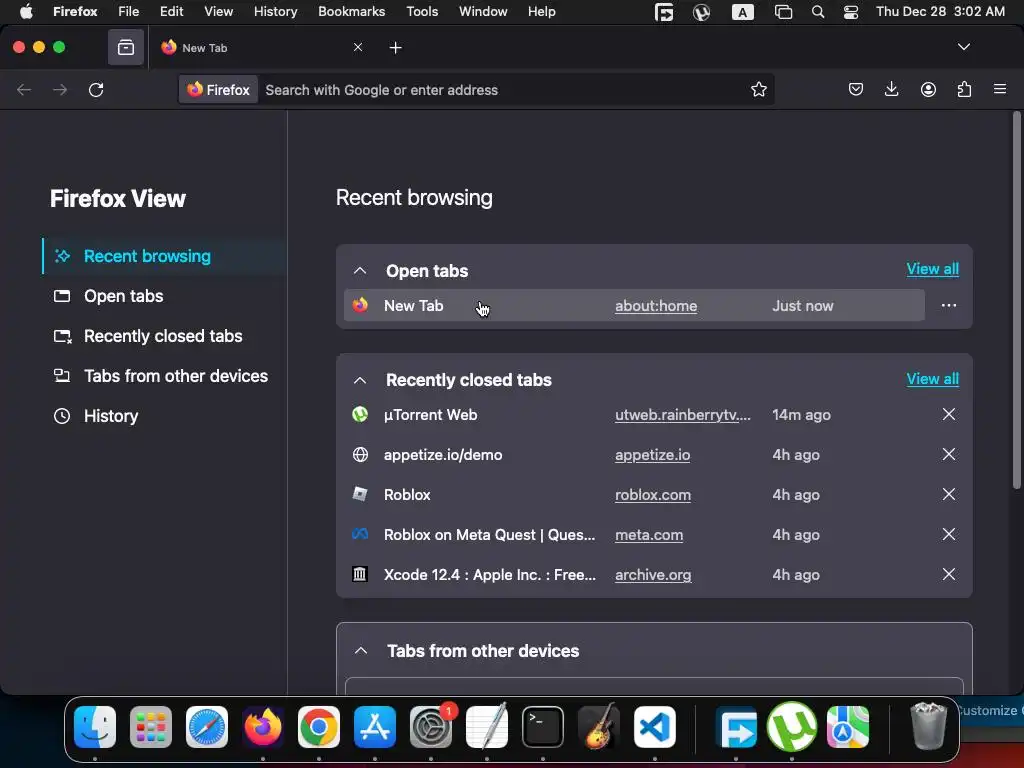Screen dimensions: 1024x768
Task: Open the meta.com link
Action: (649, 535)
